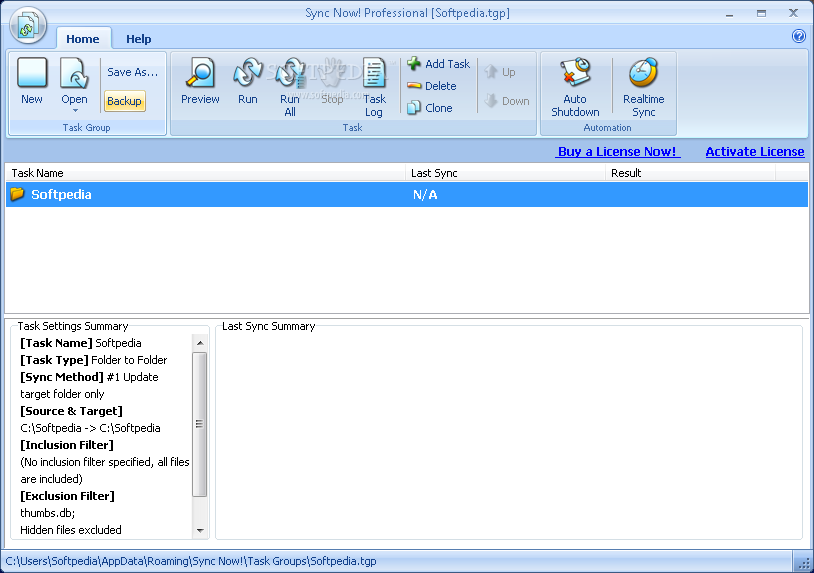Image resolution: width=814 pixels, height=573 pixels.
Task: Click the Hidden files excluded text
Action: coord(71,530)
